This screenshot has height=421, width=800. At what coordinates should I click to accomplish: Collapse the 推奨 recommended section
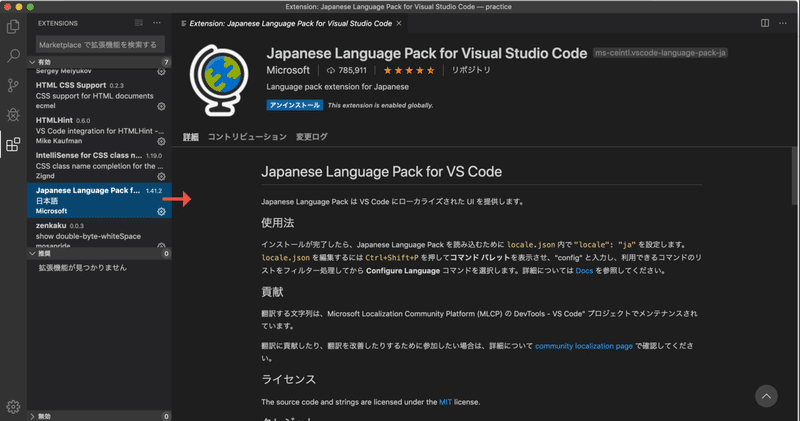tap(99, 254)
